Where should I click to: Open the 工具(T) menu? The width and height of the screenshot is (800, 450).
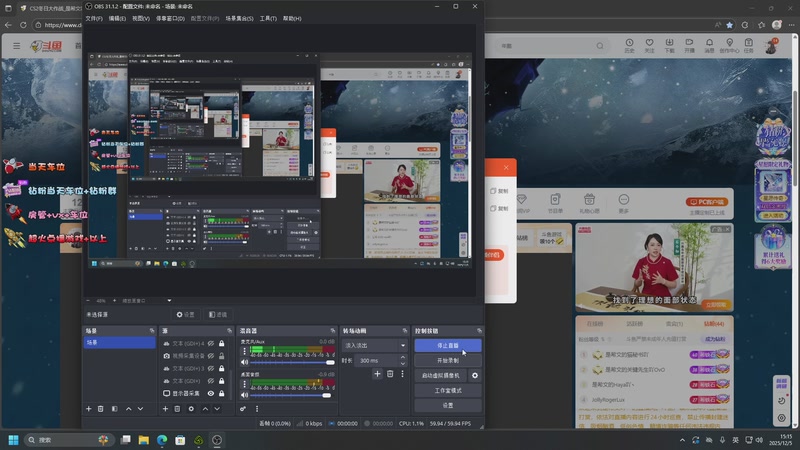pyautogui.click(x=268, y=18)
